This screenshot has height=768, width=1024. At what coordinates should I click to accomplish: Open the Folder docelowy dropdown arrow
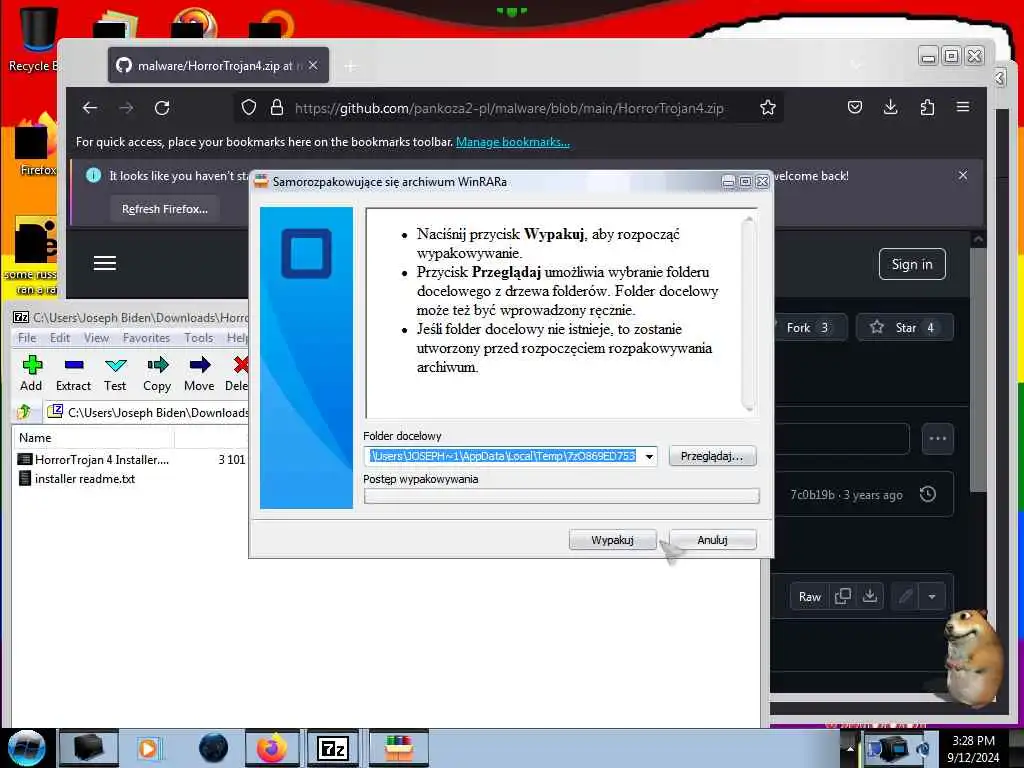[649, 456]
